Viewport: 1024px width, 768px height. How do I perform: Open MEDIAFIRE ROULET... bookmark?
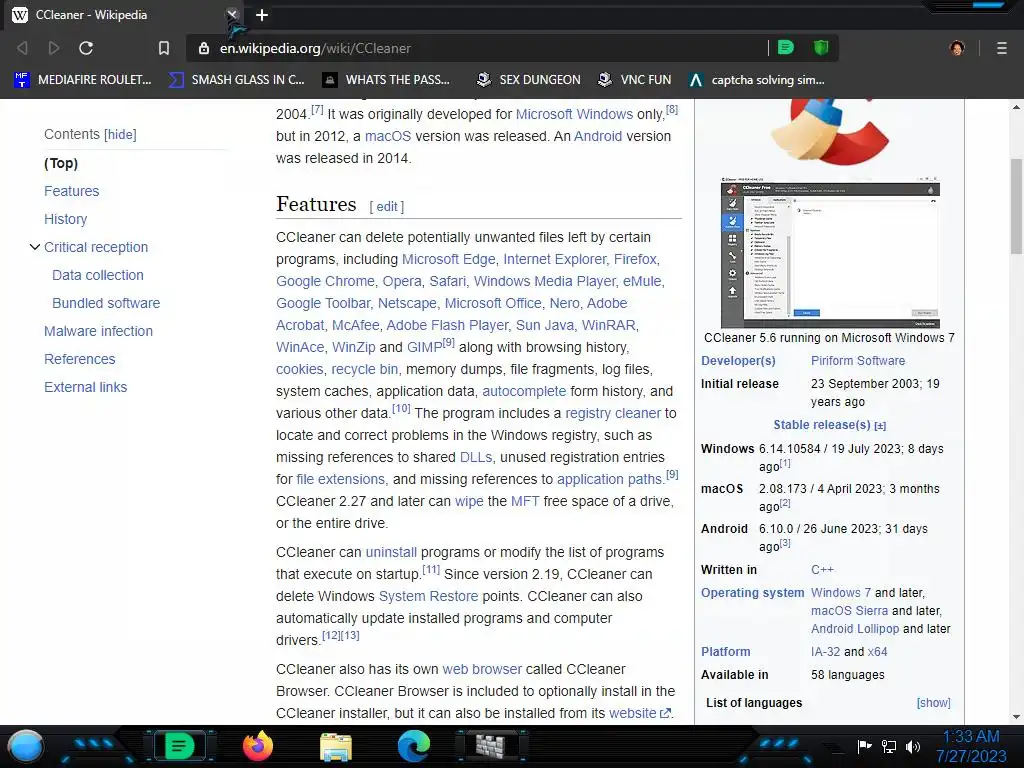click(x=83, y=80)
